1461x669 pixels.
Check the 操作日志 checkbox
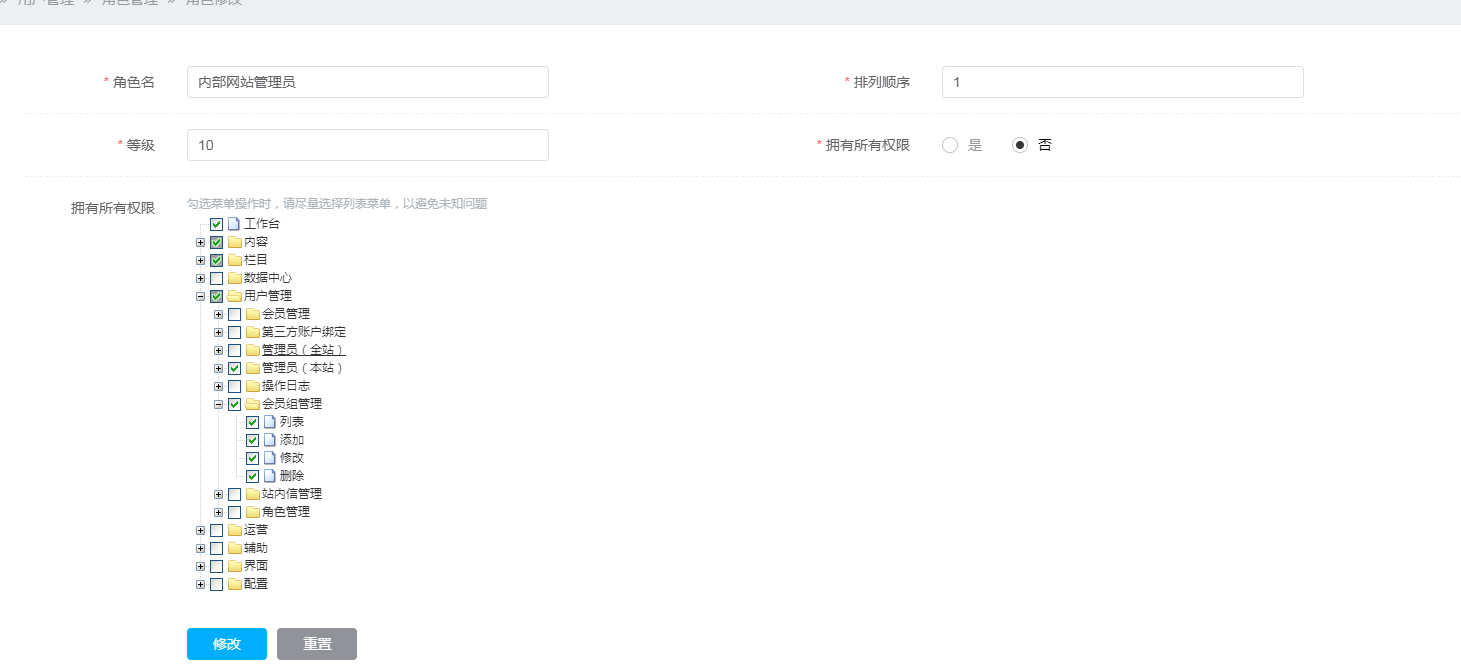[234, 386]
